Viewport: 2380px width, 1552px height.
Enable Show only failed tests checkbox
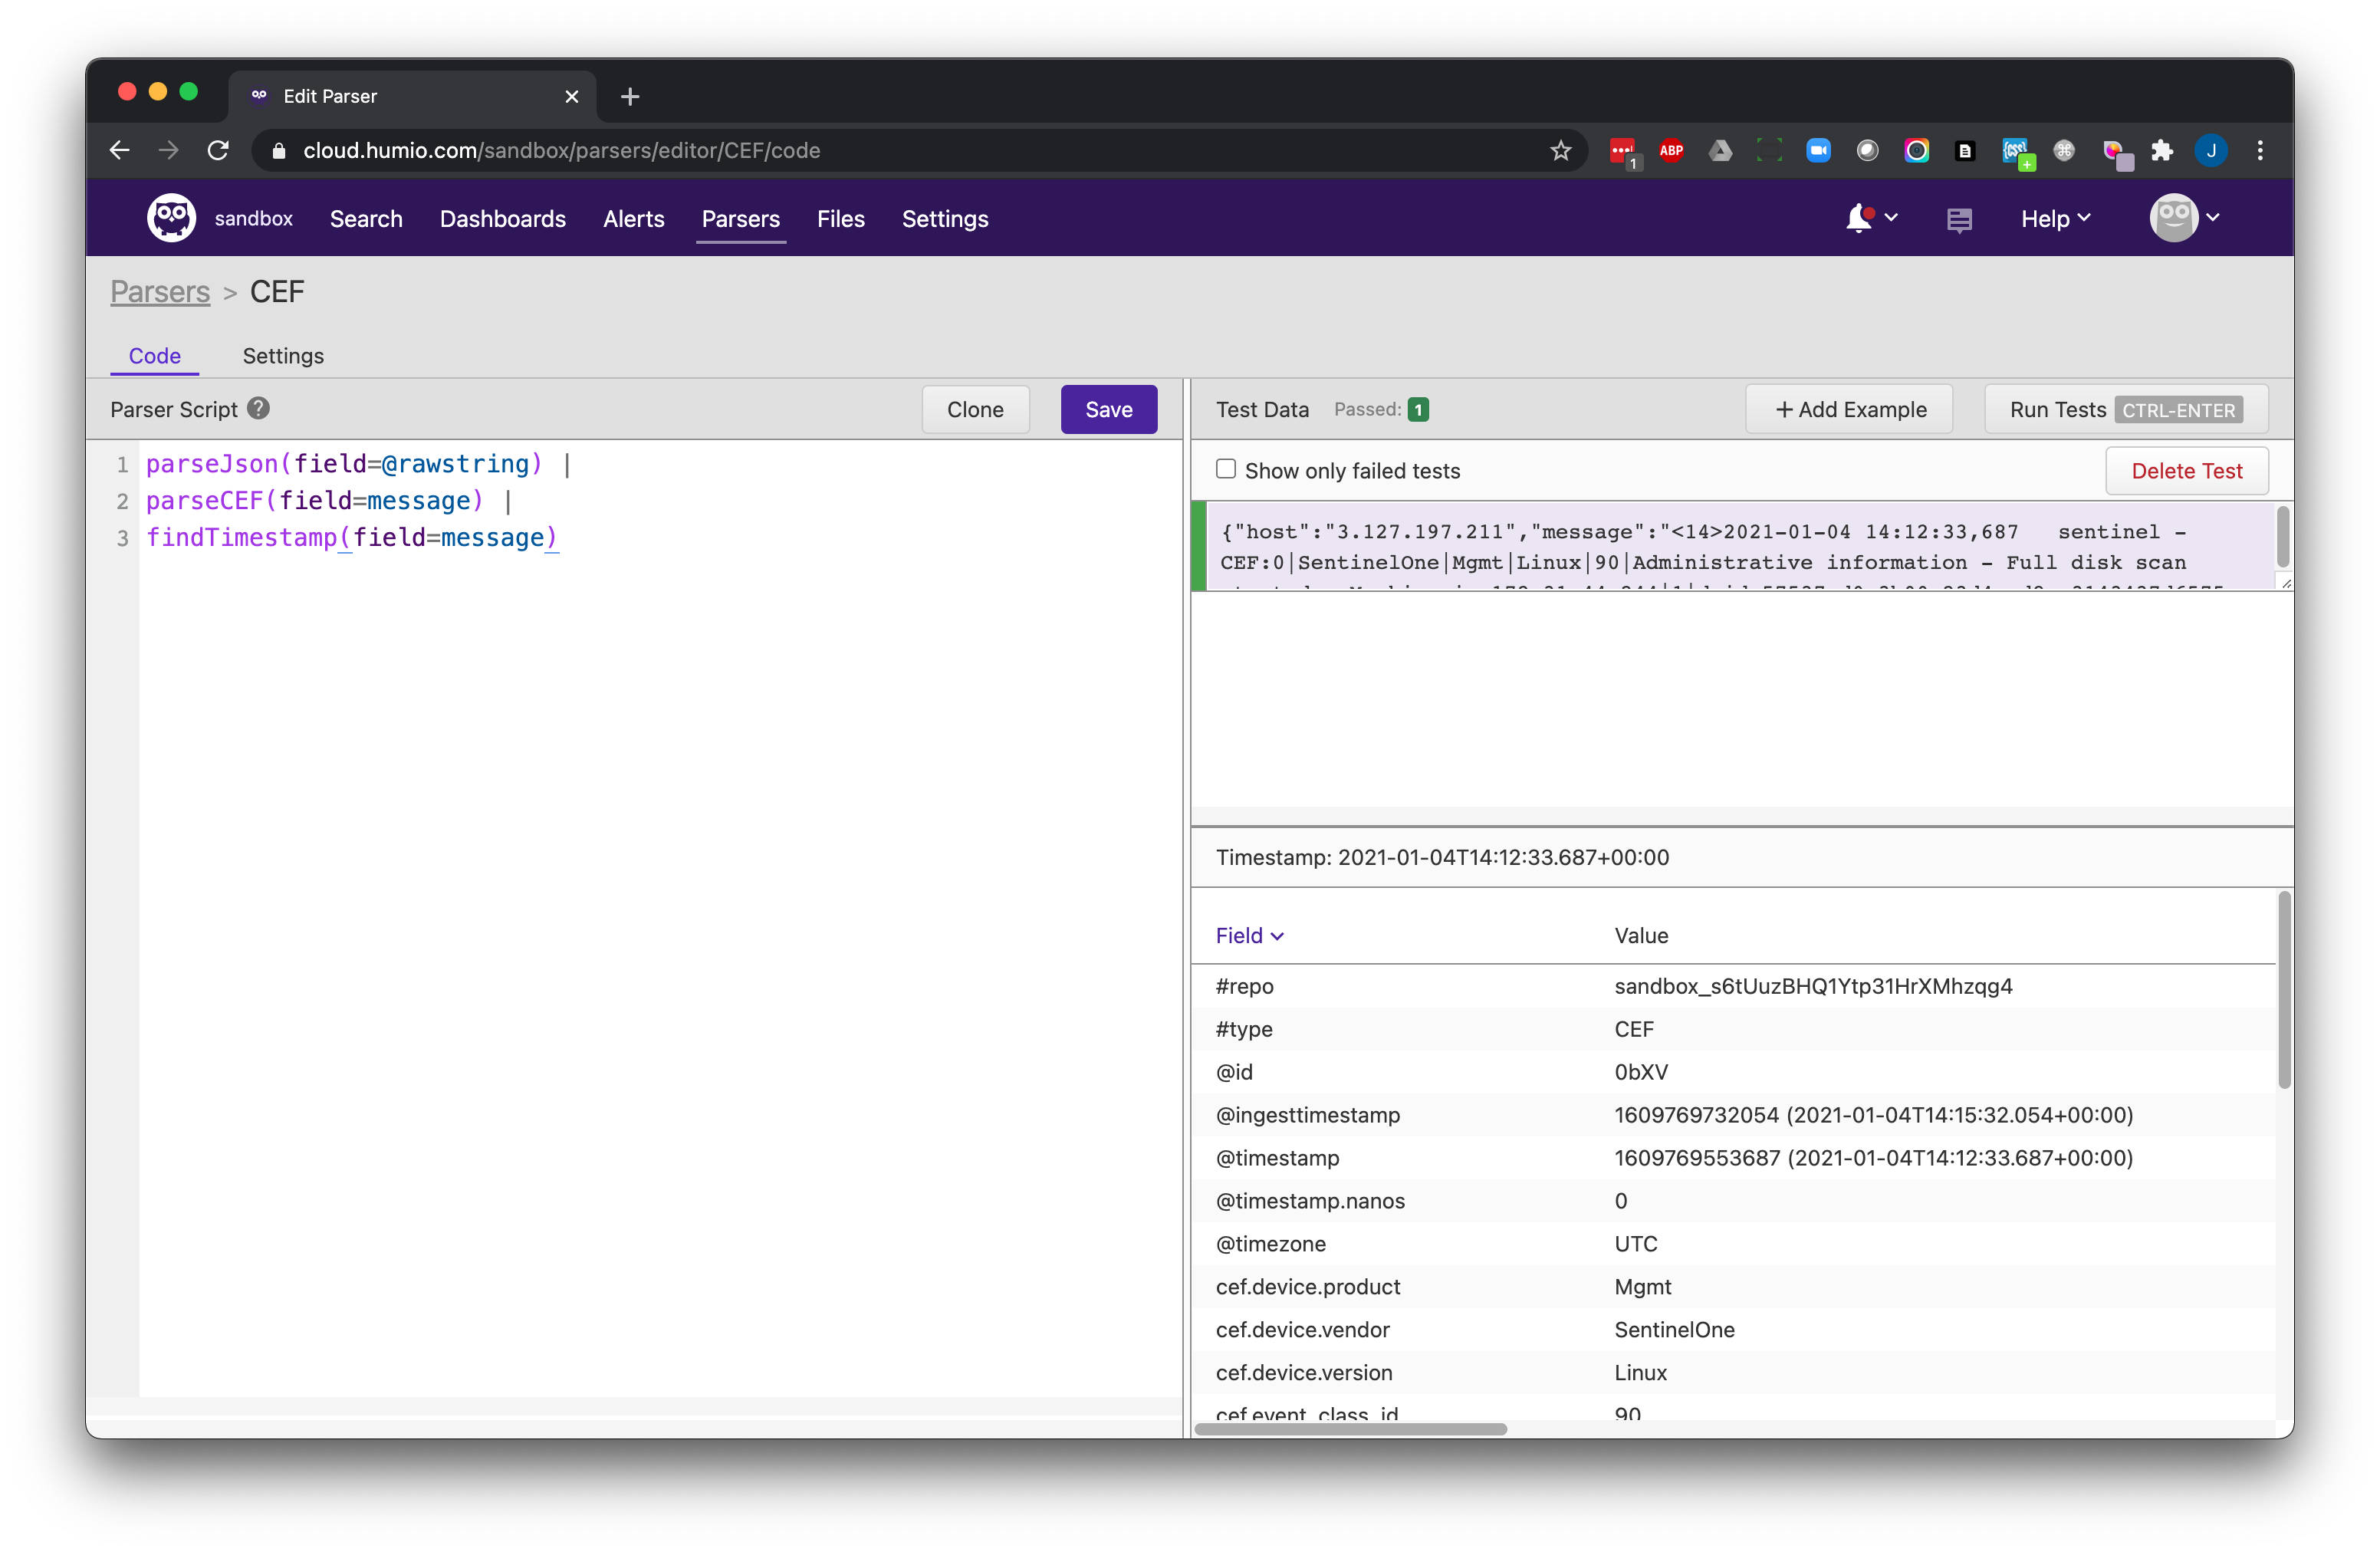(x=1225, y=469)
